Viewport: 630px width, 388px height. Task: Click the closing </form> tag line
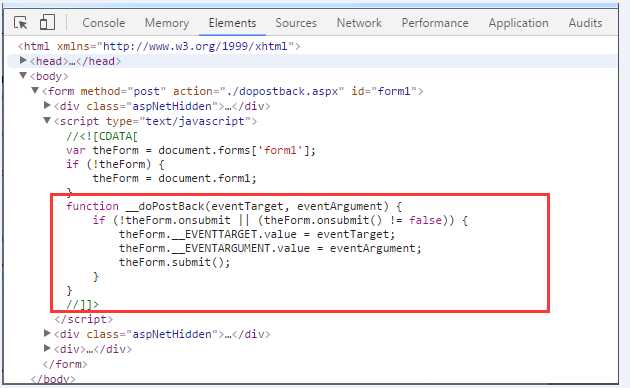coord(65,364)
